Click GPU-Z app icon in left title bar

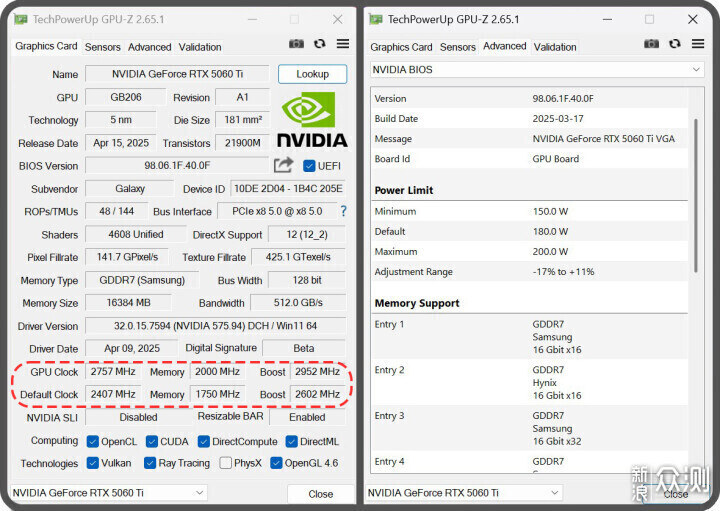pyautogui.click(x=20, y=19)
